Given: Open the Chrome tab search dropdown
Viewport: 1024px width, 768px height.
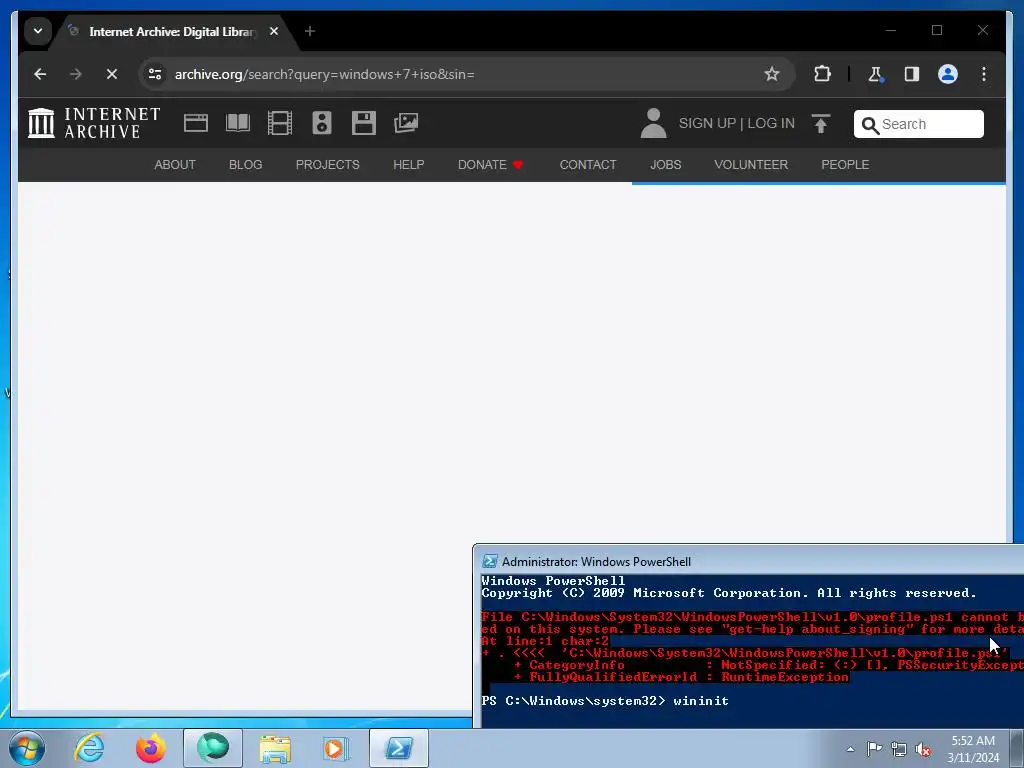Looking at the screenshot, I should 38,31.
